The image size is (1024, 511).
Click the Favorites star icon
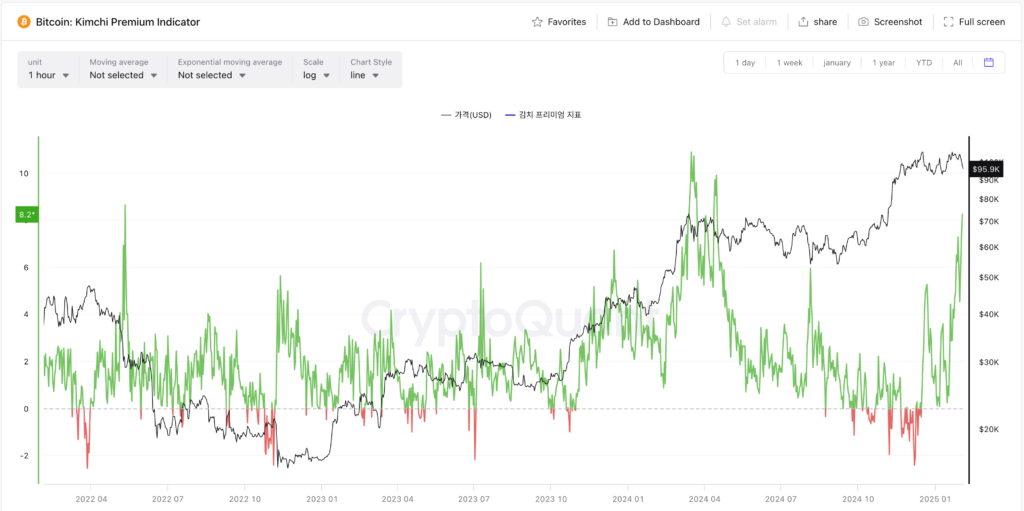[x=537, y=22]
